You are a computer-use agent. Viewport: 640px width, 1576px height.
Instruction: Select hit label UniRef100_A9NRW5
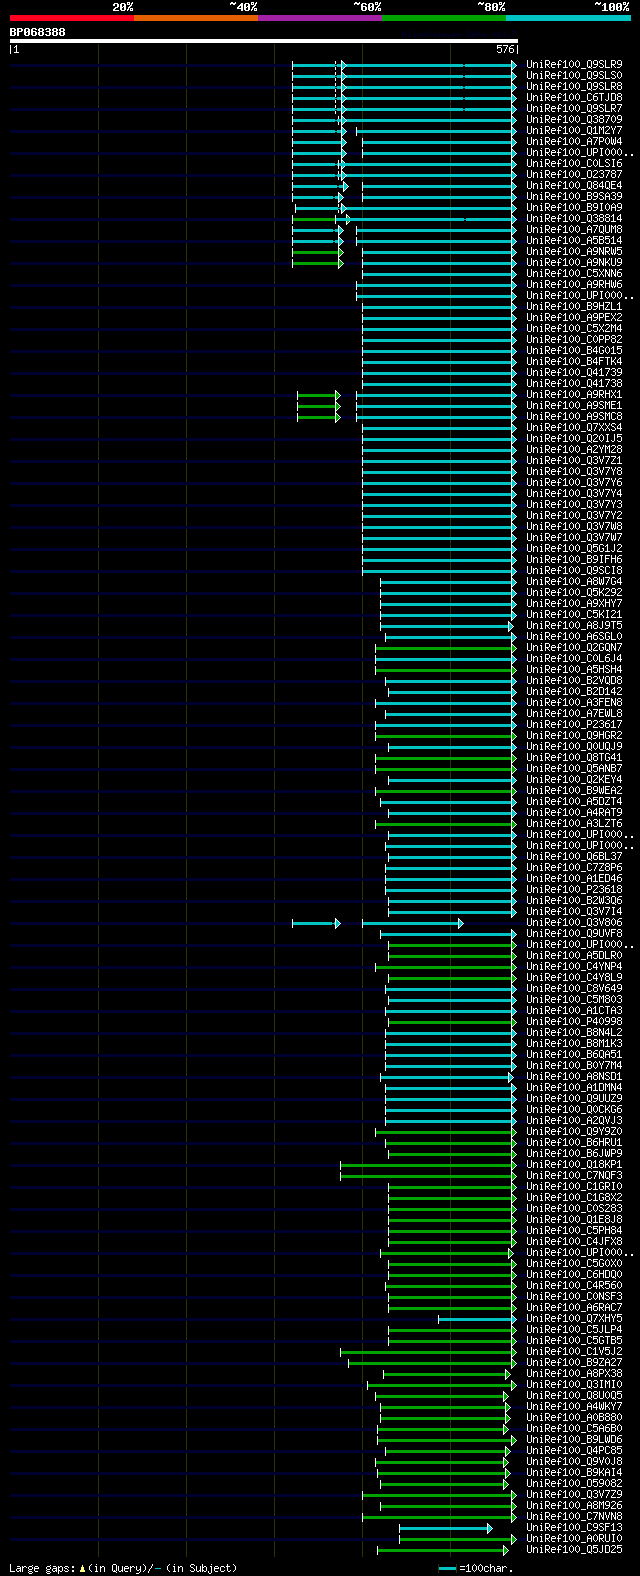pyautogui.click(x=574, y=251)
